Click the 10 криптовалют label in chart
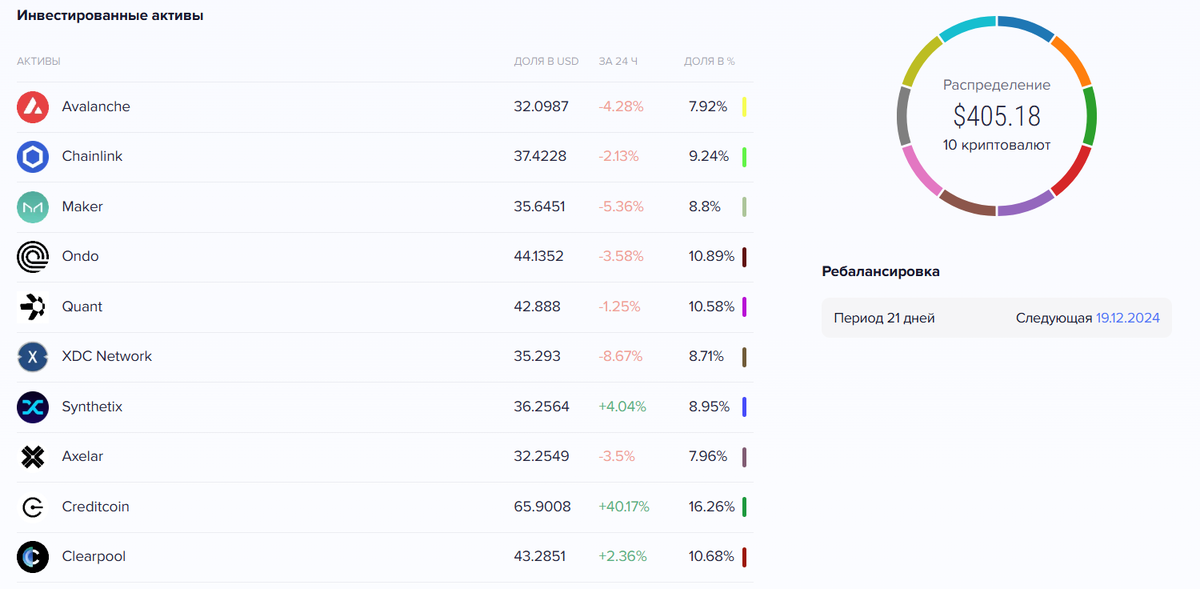This screenshot has height=589, width=1200. [x=996, y=145]
